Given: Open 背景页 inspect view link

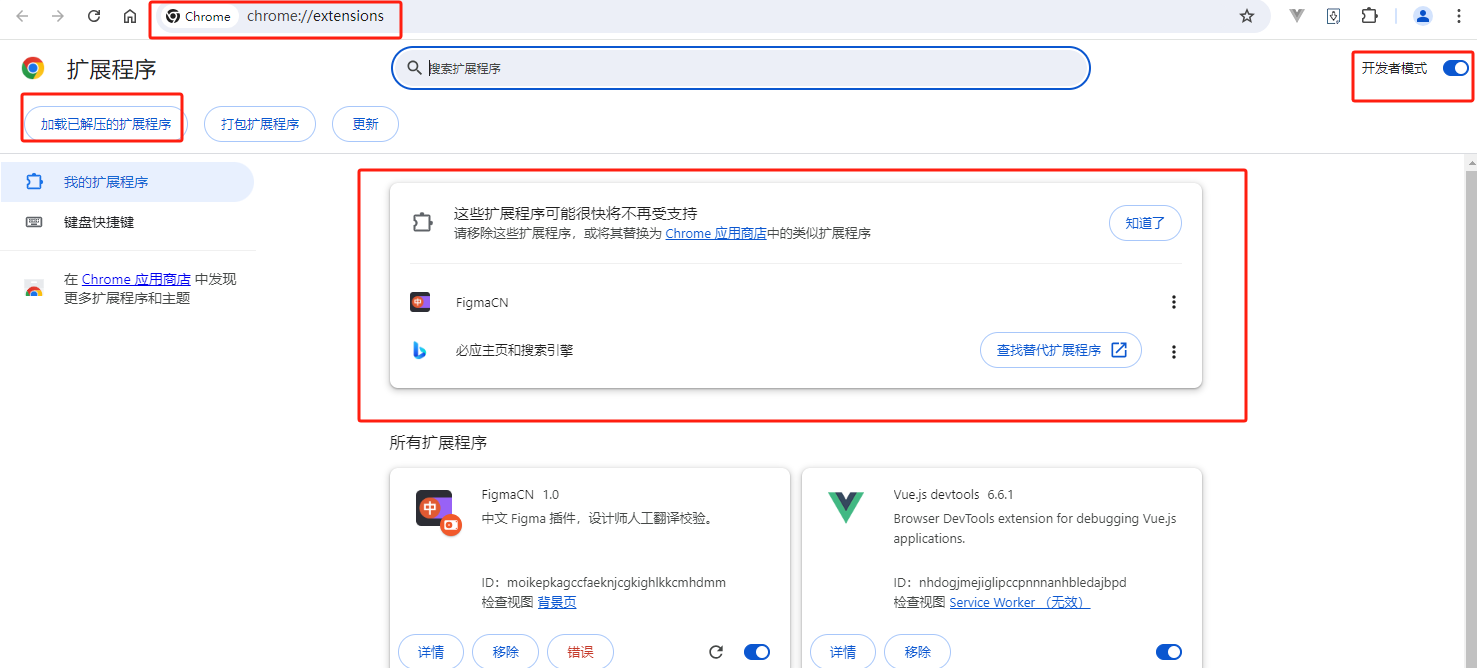Looking at the screenshot, I should (x=557, y=602).
